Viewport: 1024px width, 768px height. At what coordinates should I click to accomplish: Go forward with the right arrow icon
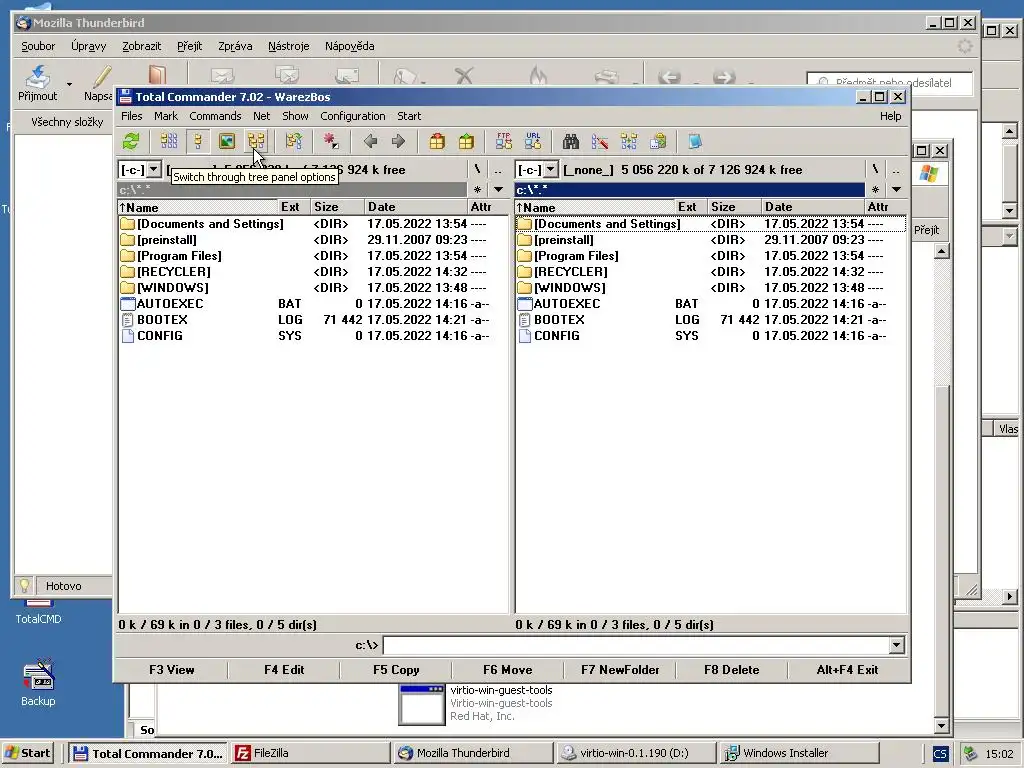[398, 141]
